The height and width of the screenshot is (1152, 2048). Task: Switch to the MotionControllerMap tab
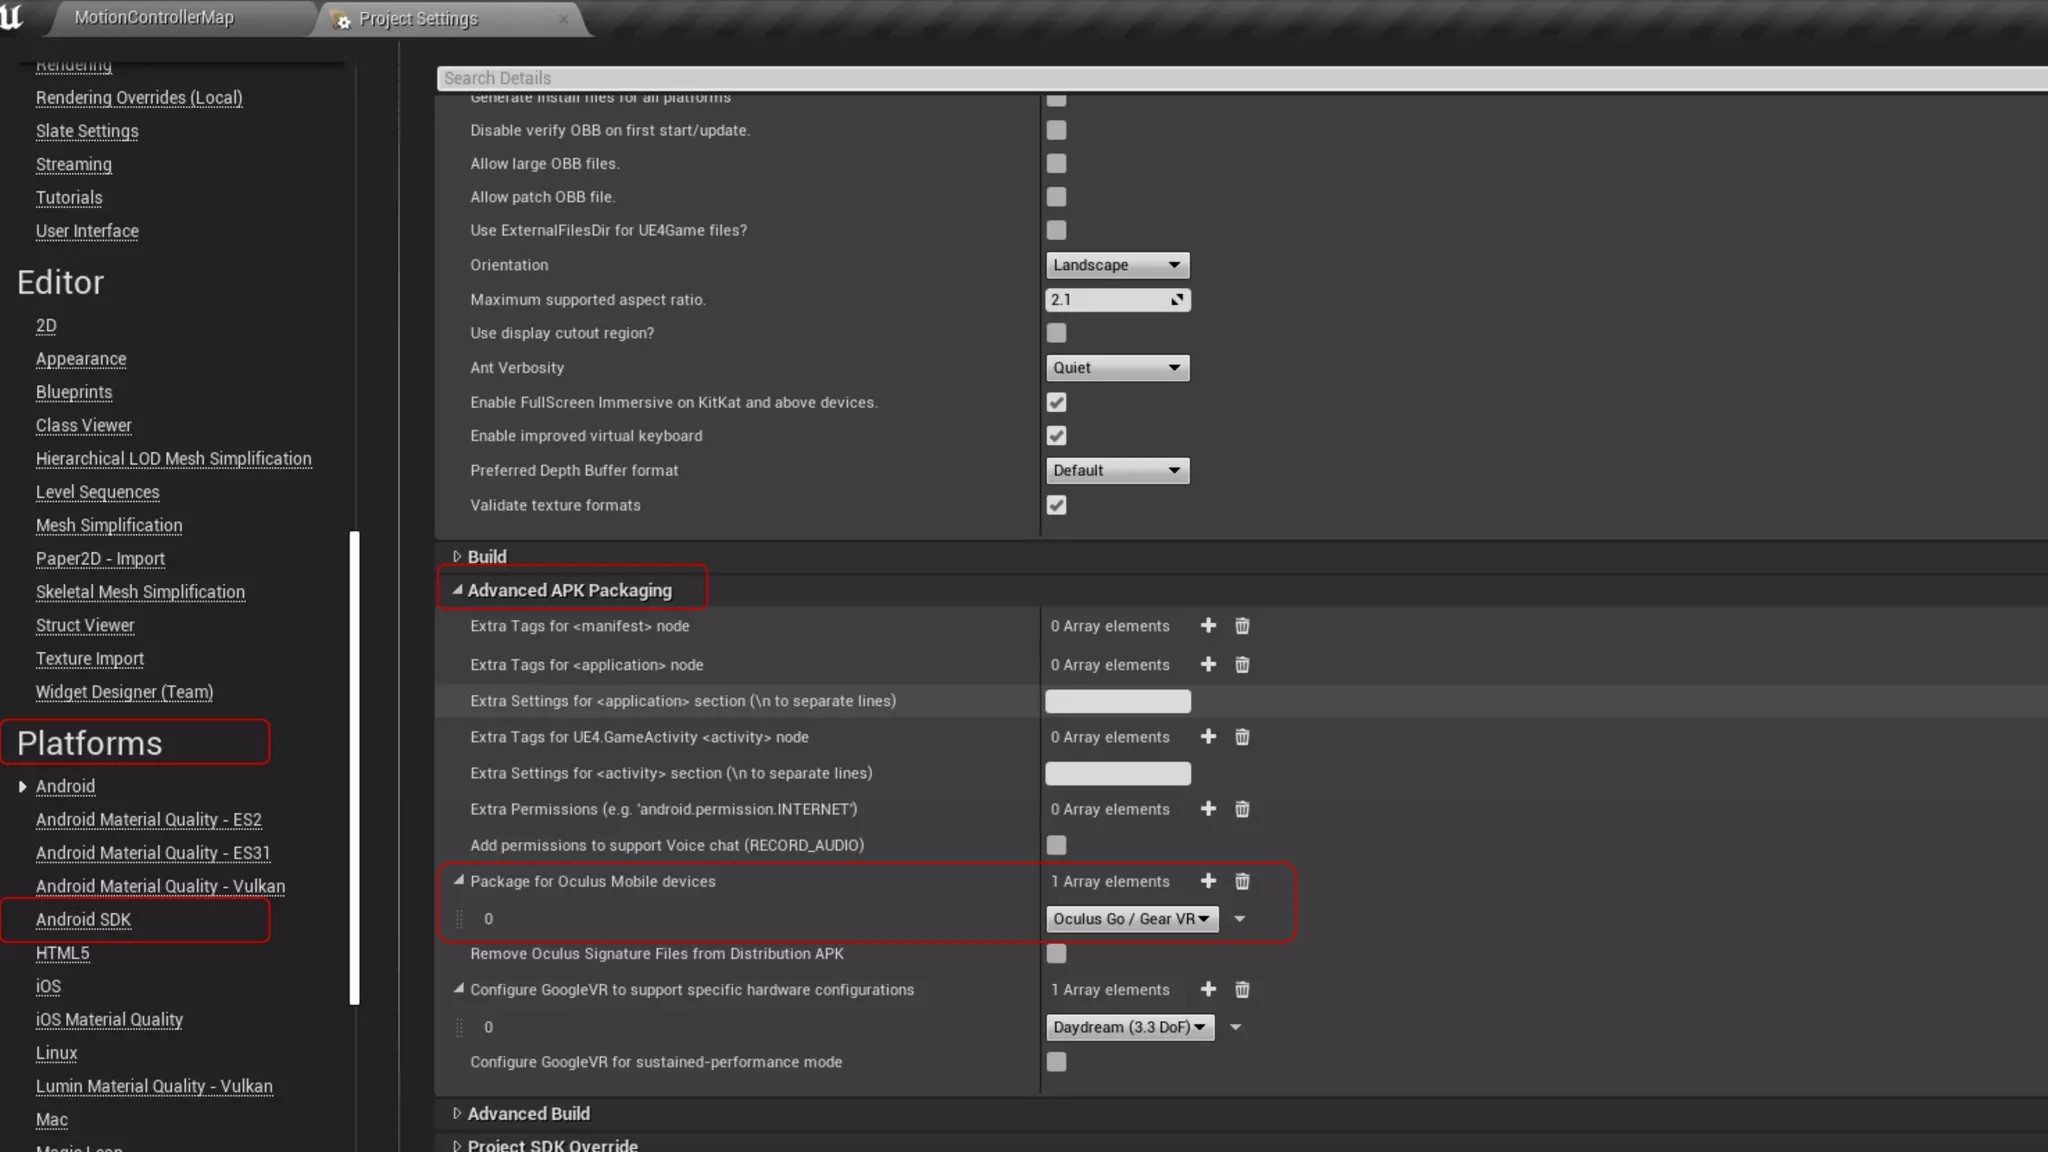(x=154, y=18)
